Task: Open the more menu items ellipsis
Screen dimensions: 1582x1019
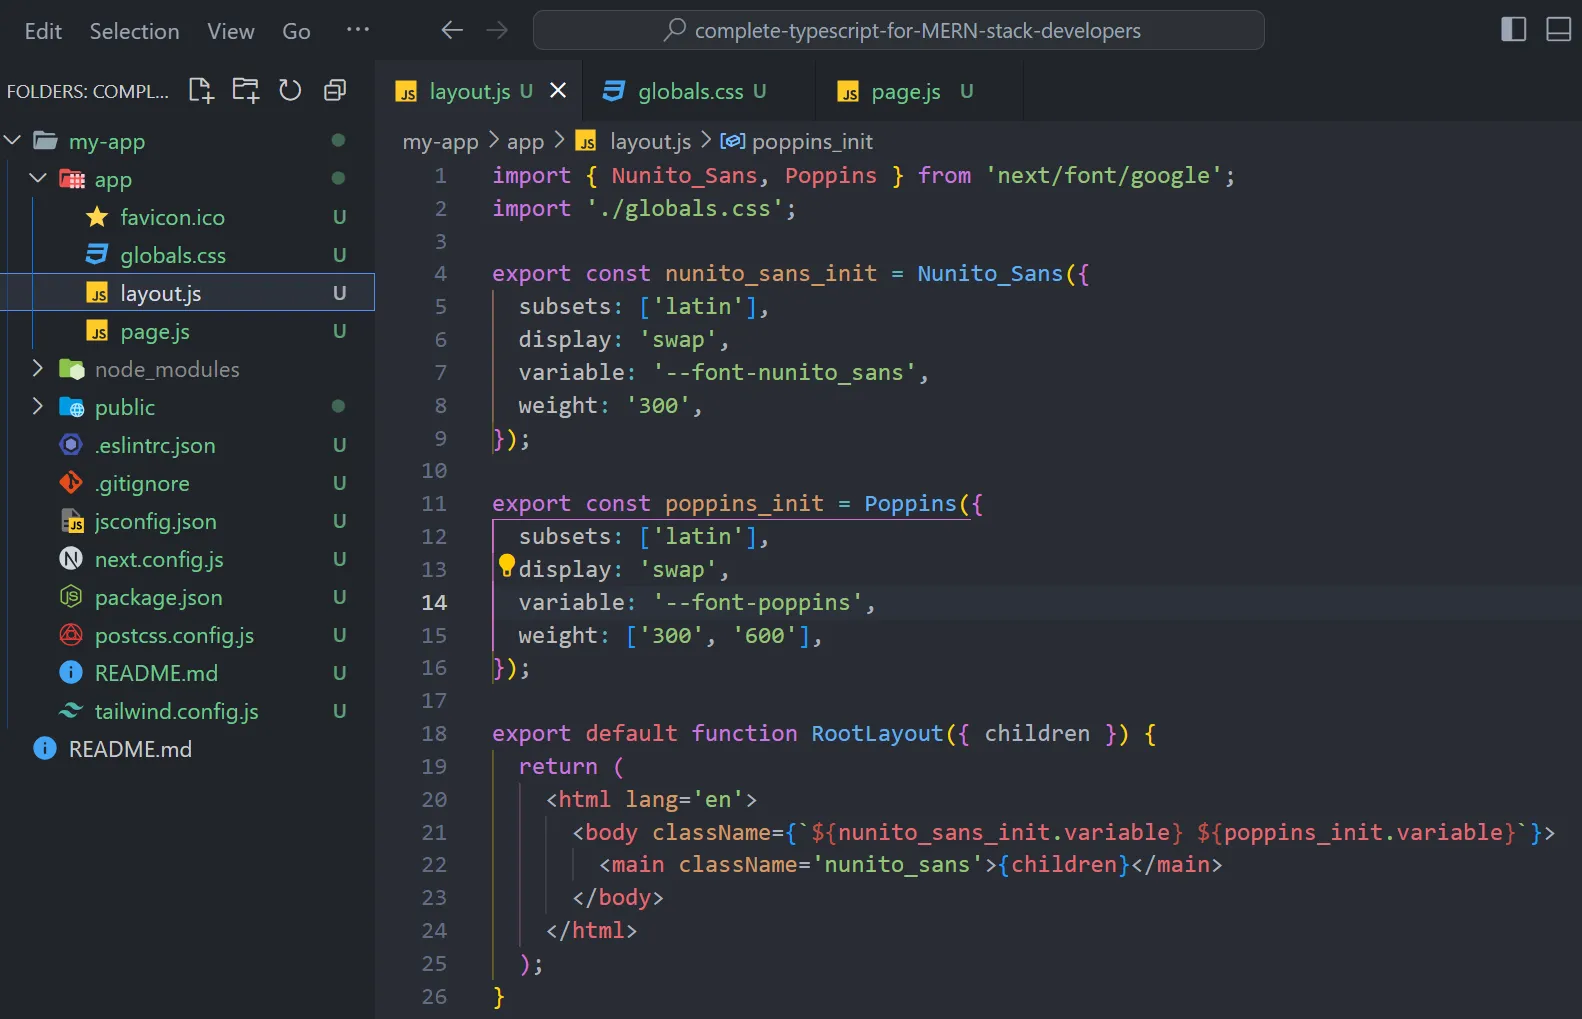Action: (x=357, y=30)
